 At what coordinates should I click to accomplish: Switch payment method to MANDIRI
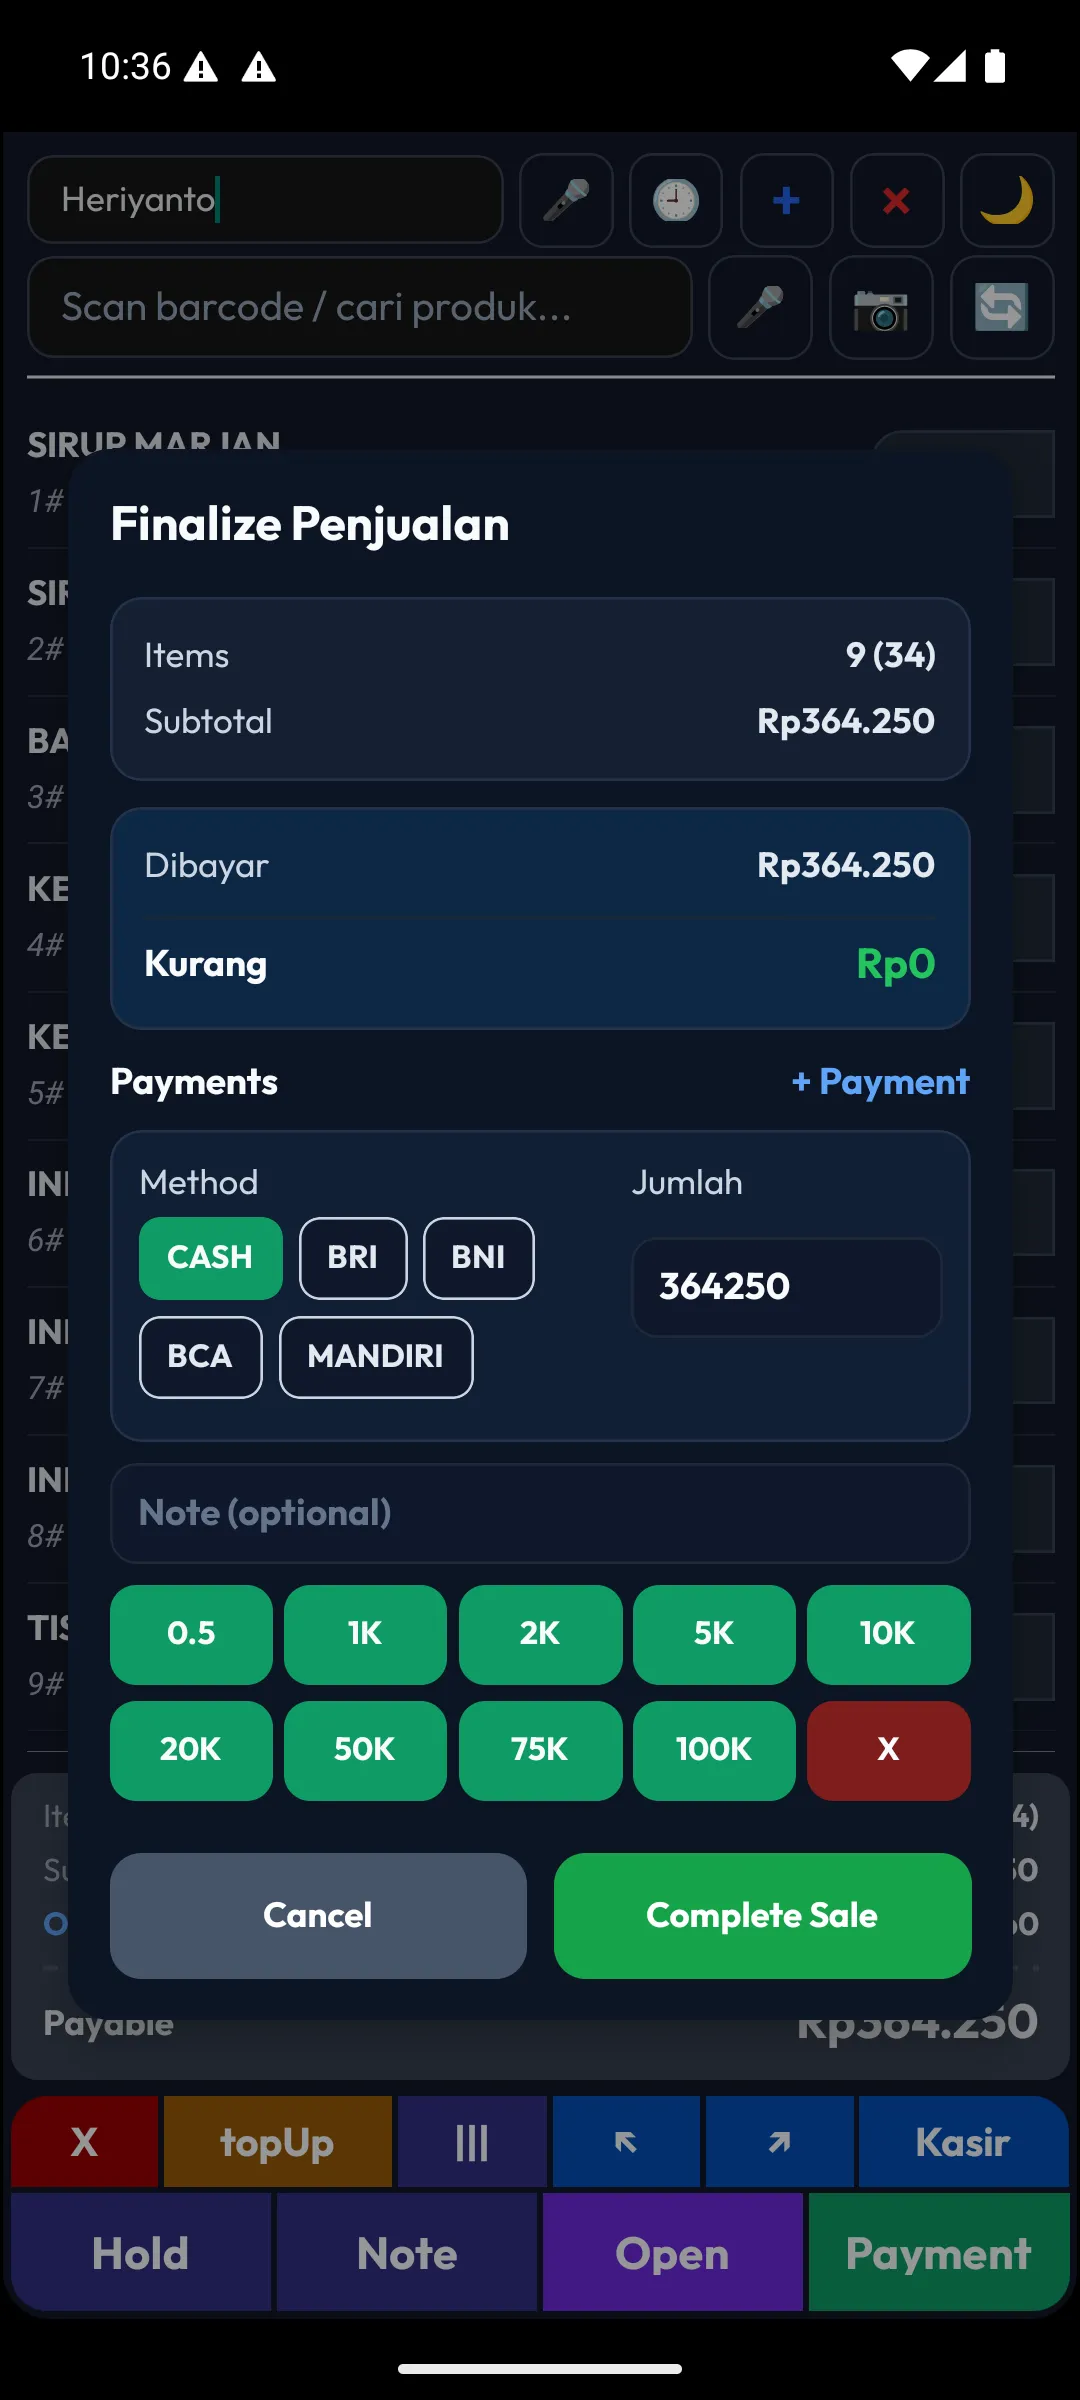[x=376, y=1357]
